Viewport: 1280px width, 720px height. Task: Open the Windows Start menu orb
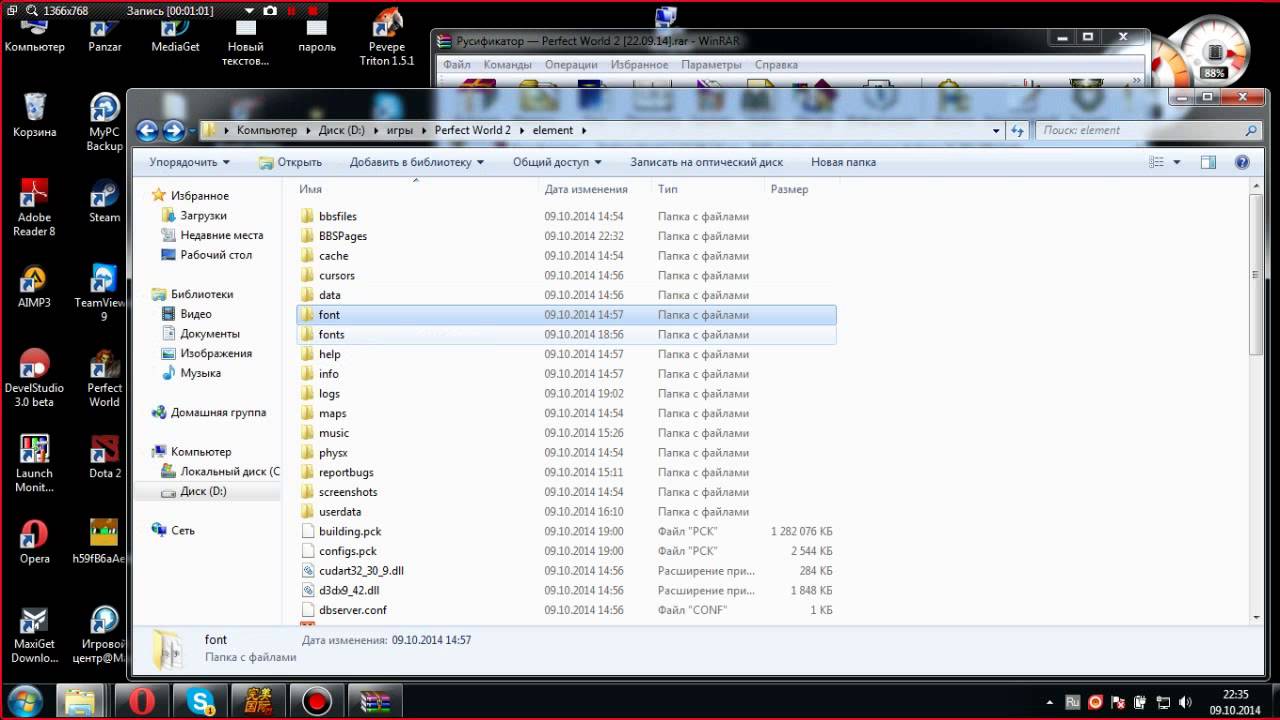pyautogui.click(x=24, y=700)
